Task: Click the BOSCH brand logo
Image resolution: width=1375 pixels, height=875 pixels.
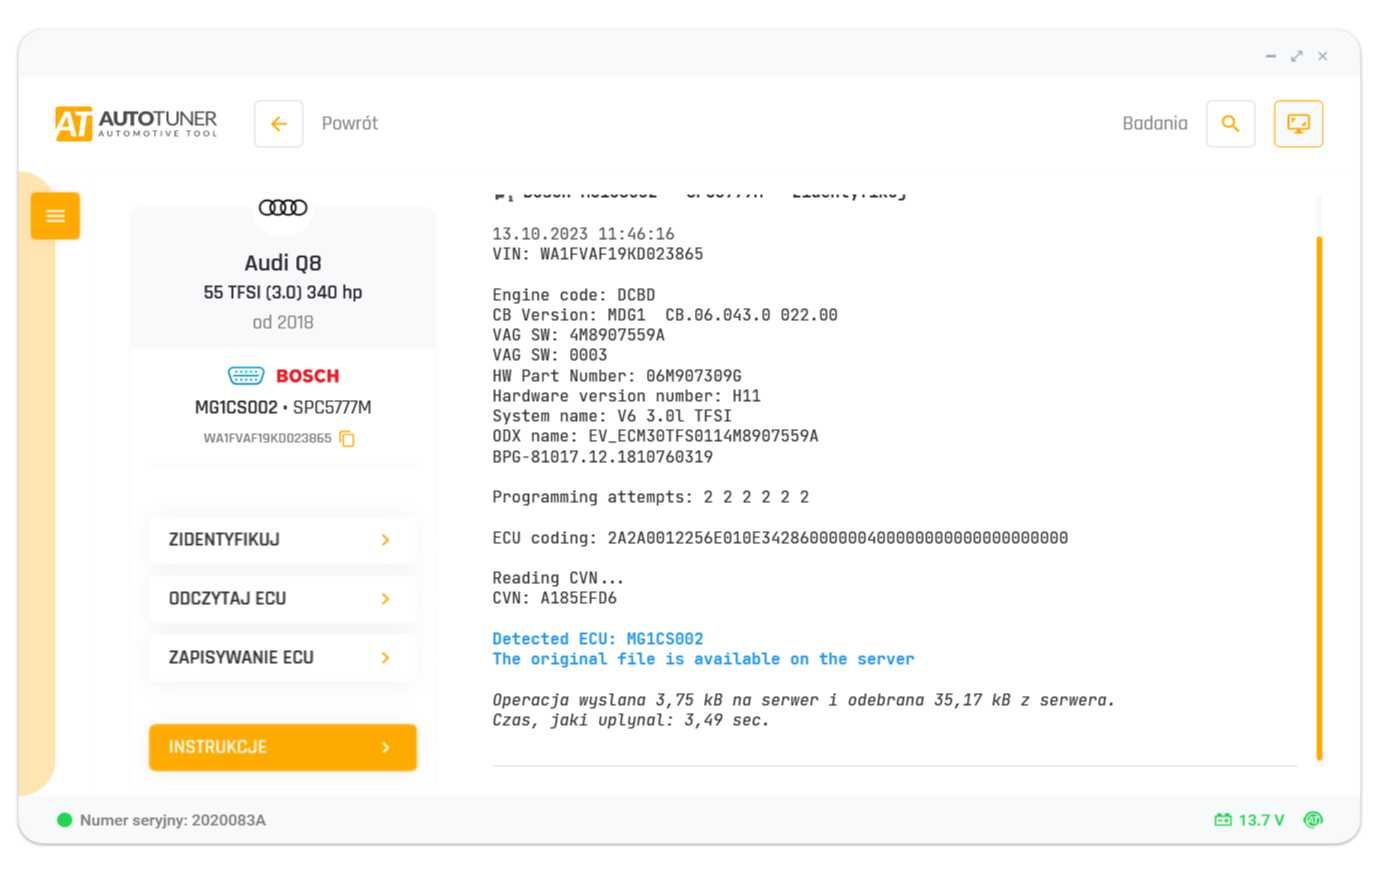Action: tap(308, 376)
